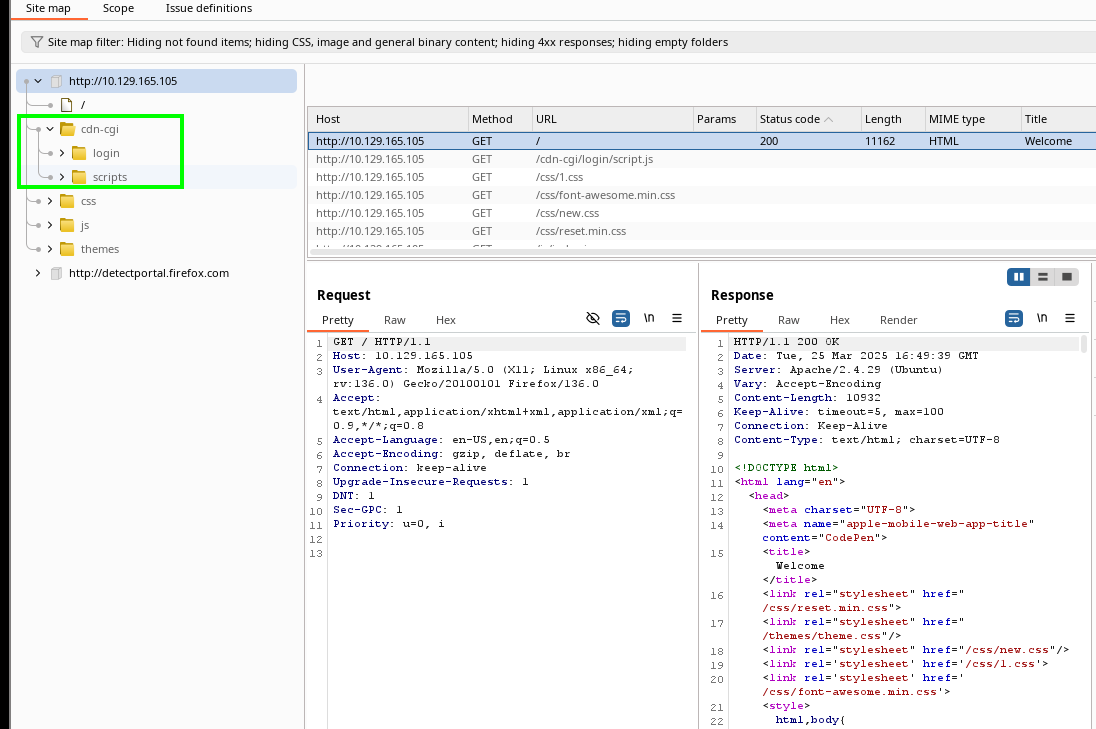Select the /css/reset.min.css table row

pos(702,231)
